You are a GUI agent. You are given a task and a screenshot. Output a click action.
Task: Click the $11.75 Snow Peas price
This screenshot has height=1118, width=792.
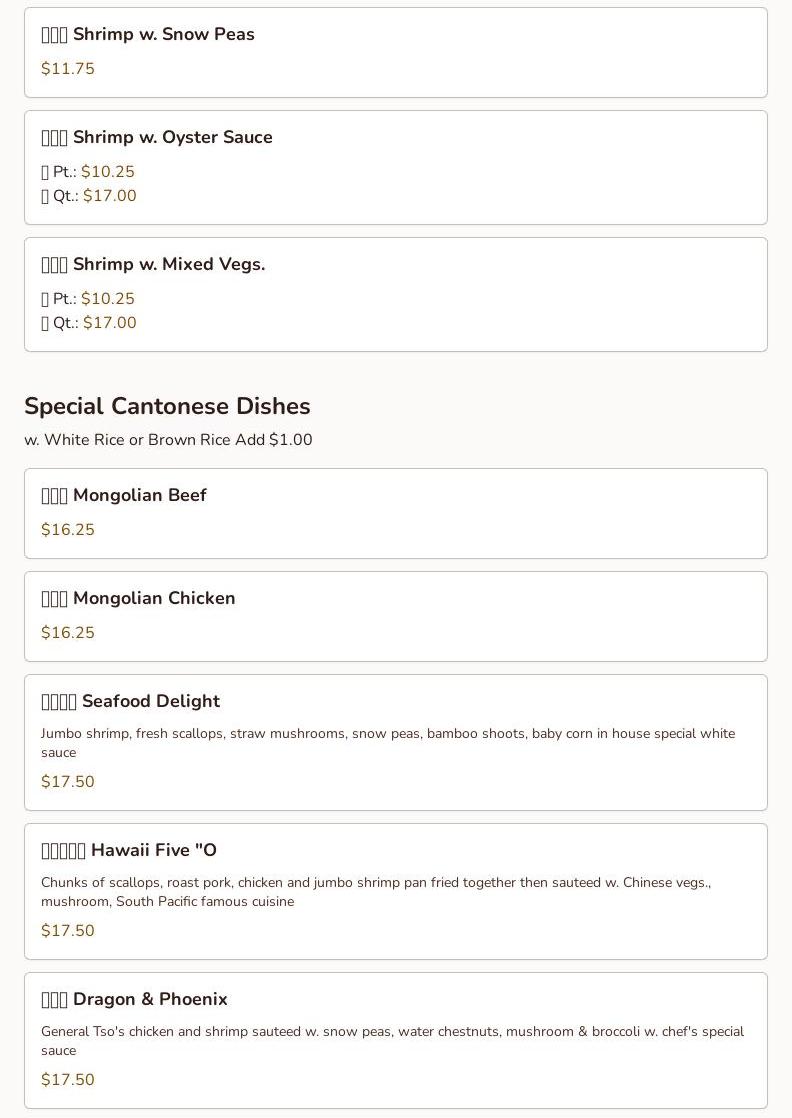pos(68,69)
